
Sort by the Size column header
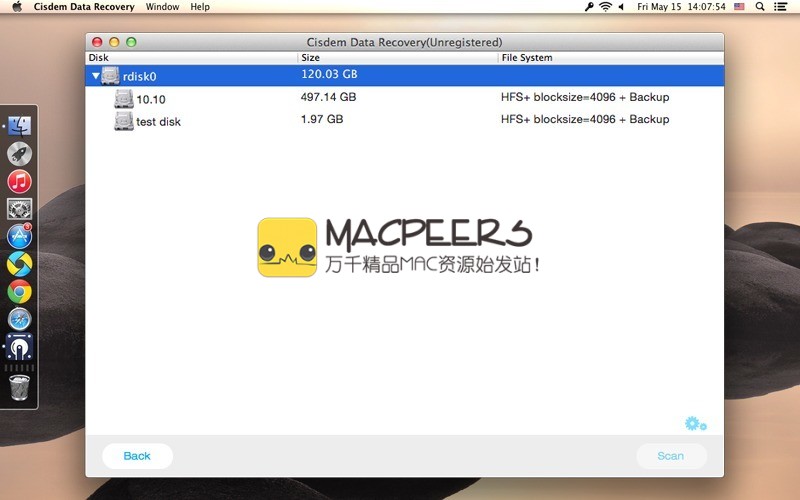397,58
